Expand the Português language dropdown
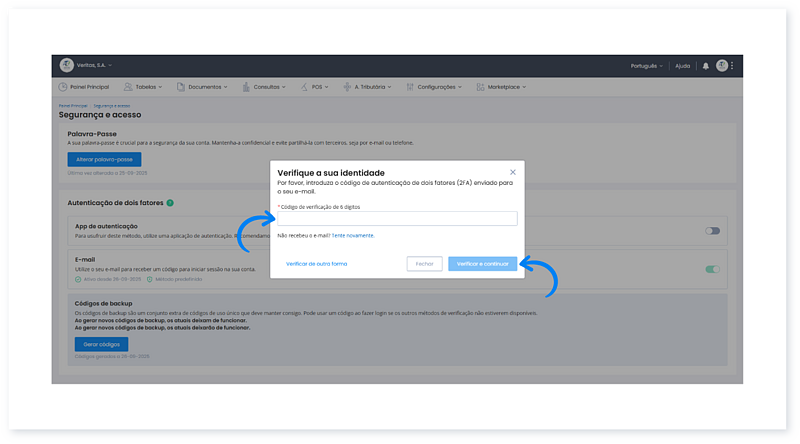 [646, 66]
